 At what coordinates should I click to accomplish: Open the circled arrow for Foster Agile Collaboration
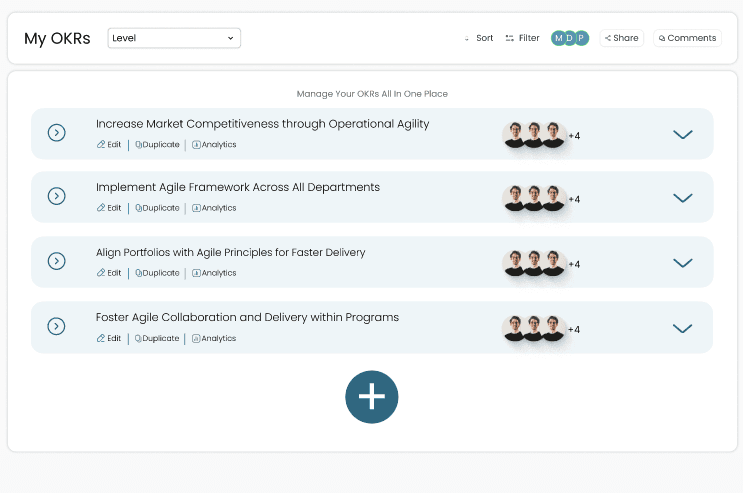56,326
